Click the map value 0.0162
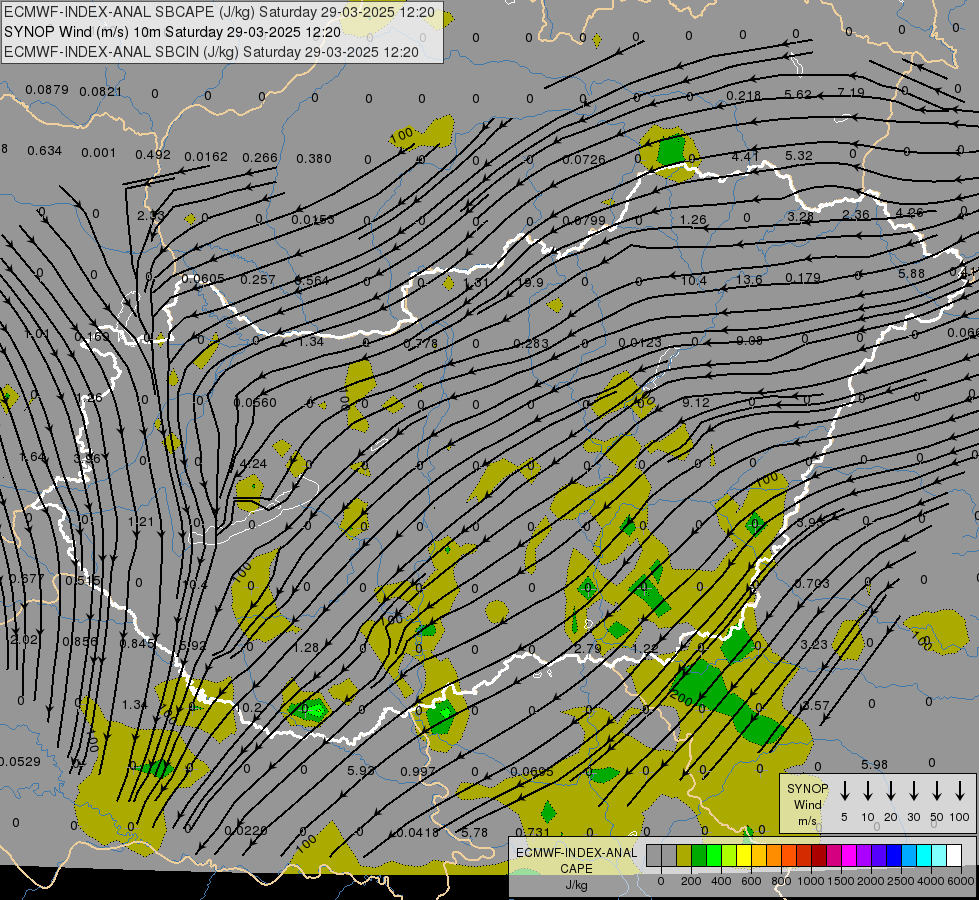 coord(206,157)
